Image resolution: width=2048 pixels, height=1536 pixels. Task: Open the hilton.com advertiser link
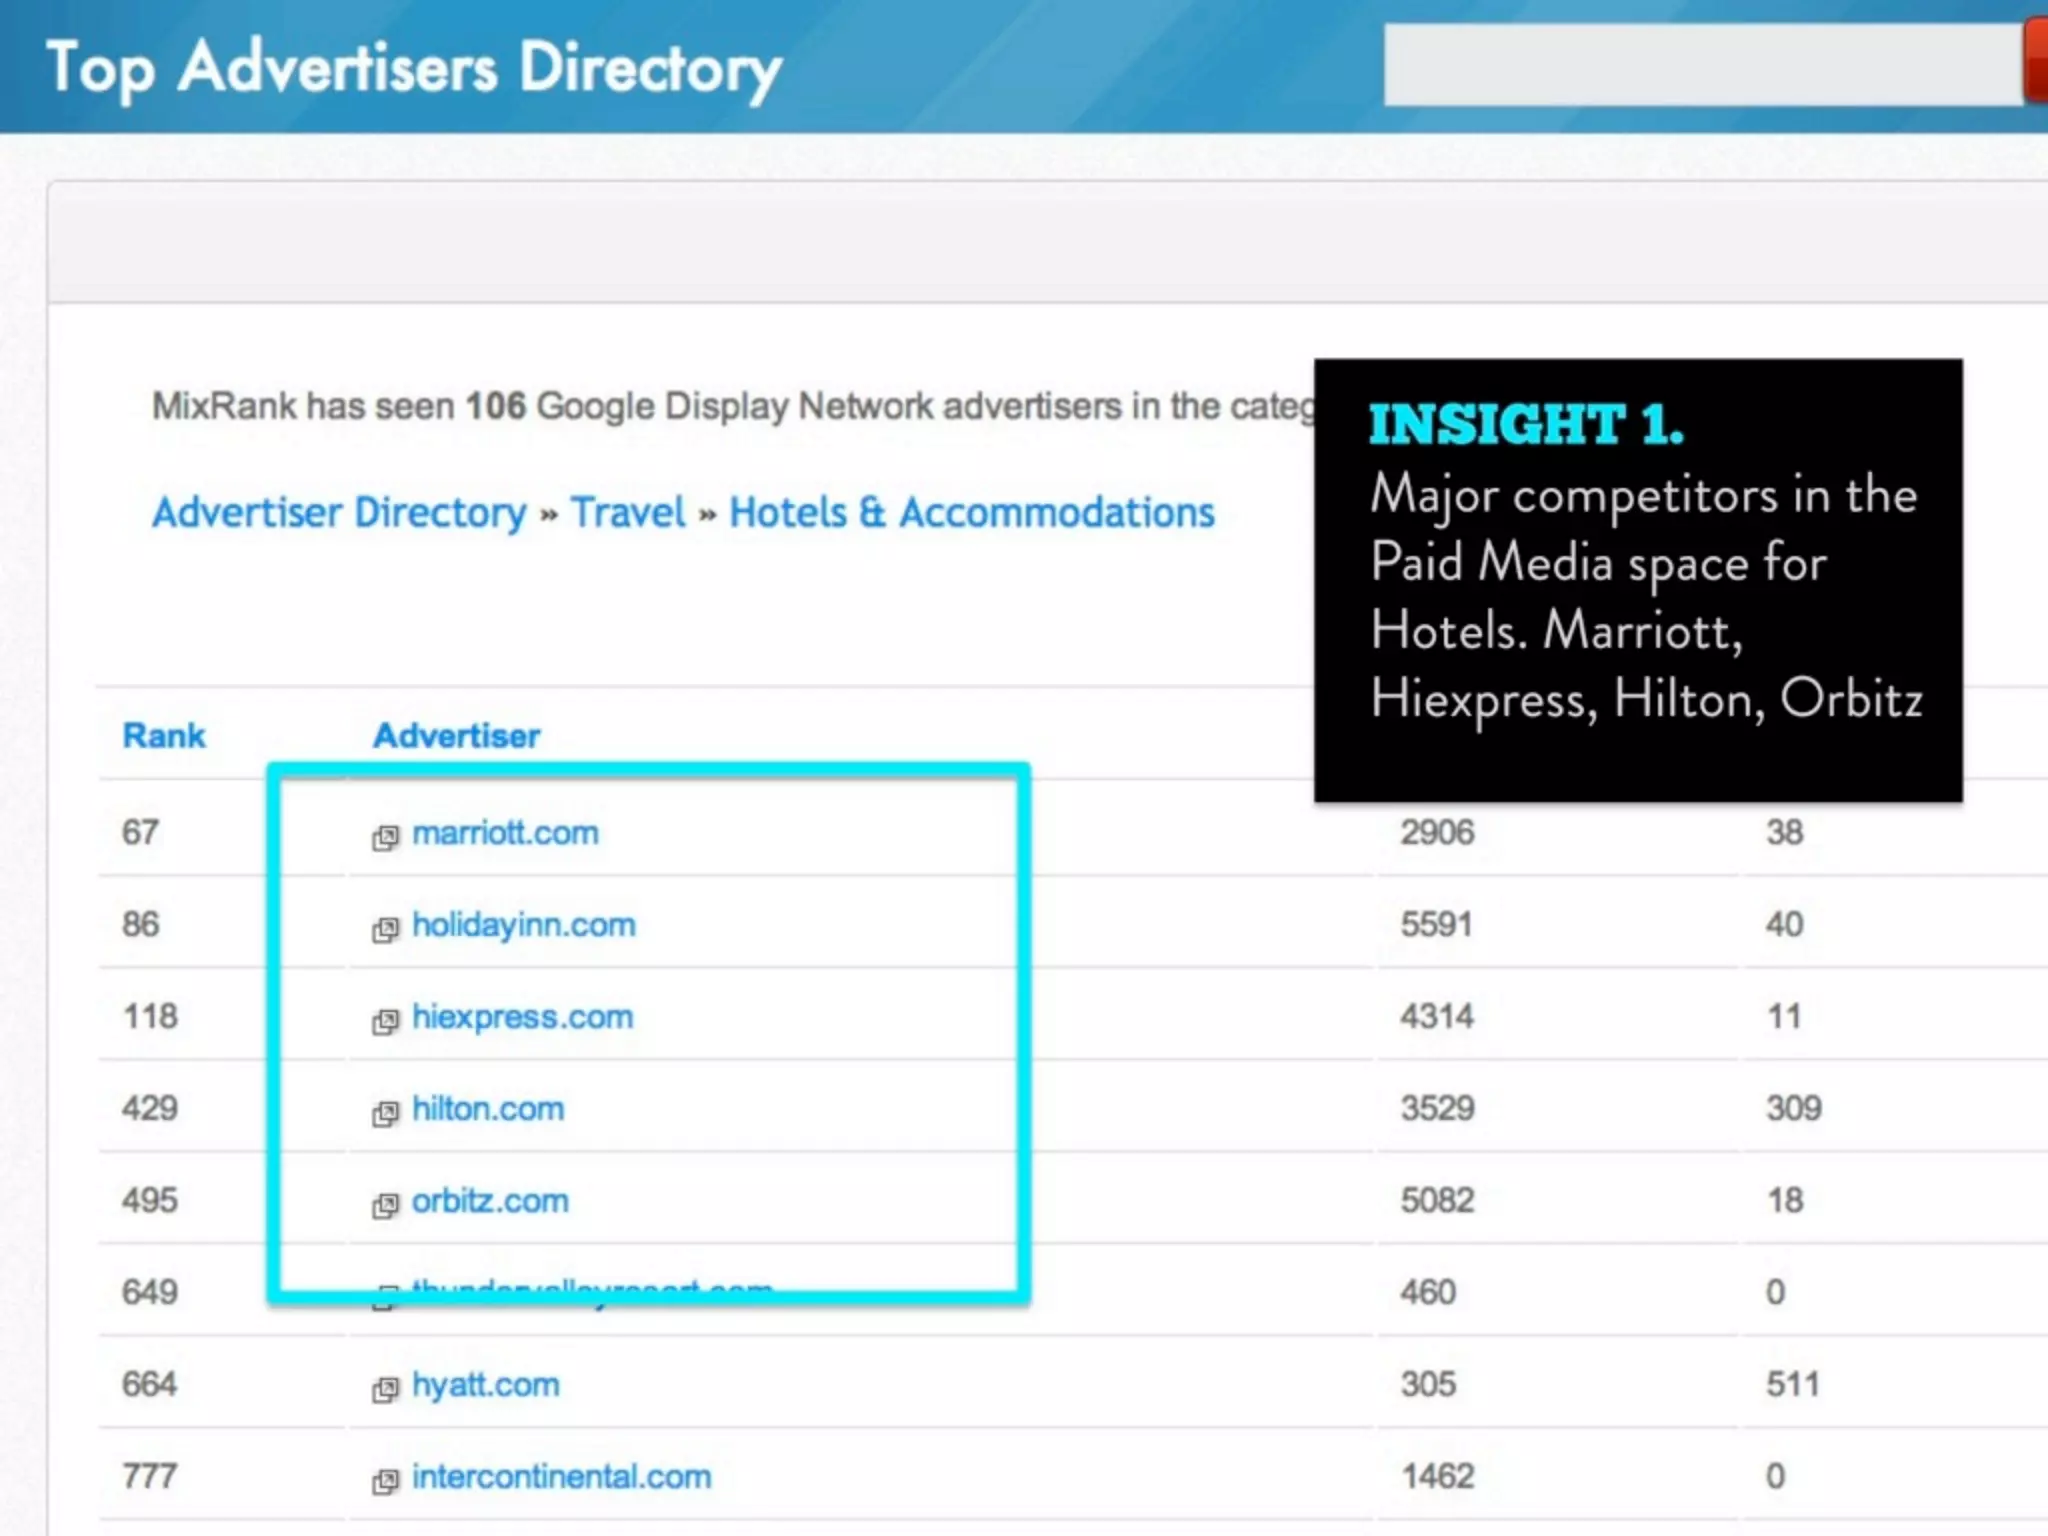(x=488, y=1108)
